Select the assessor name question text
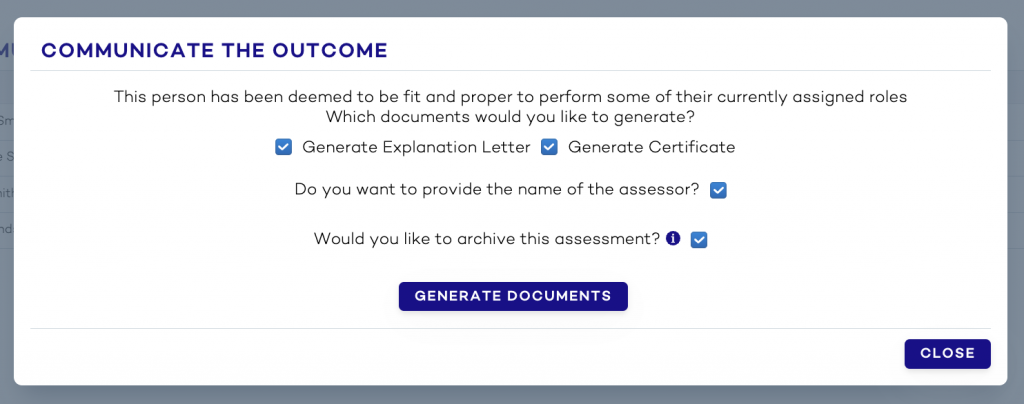Viewport: 1024px width, 404px height. tap(497, 190)
